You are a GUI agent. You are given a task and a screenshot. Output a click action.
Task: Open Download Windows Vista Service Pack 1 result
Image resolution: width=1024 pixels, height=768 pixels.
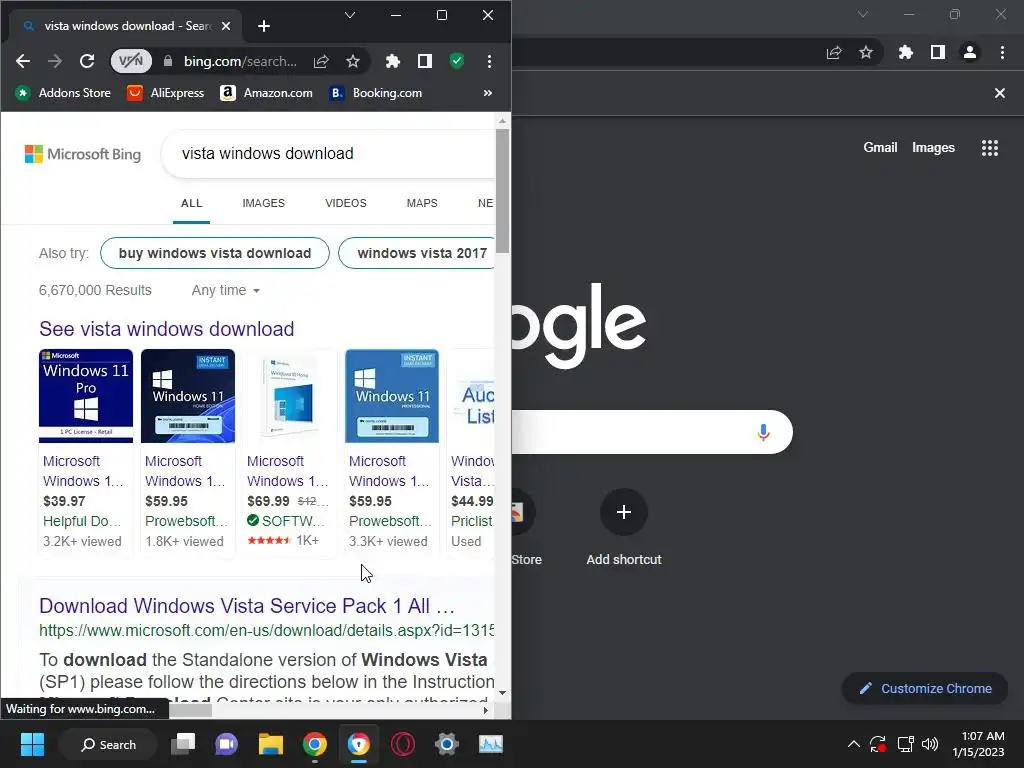pos(247,606)
